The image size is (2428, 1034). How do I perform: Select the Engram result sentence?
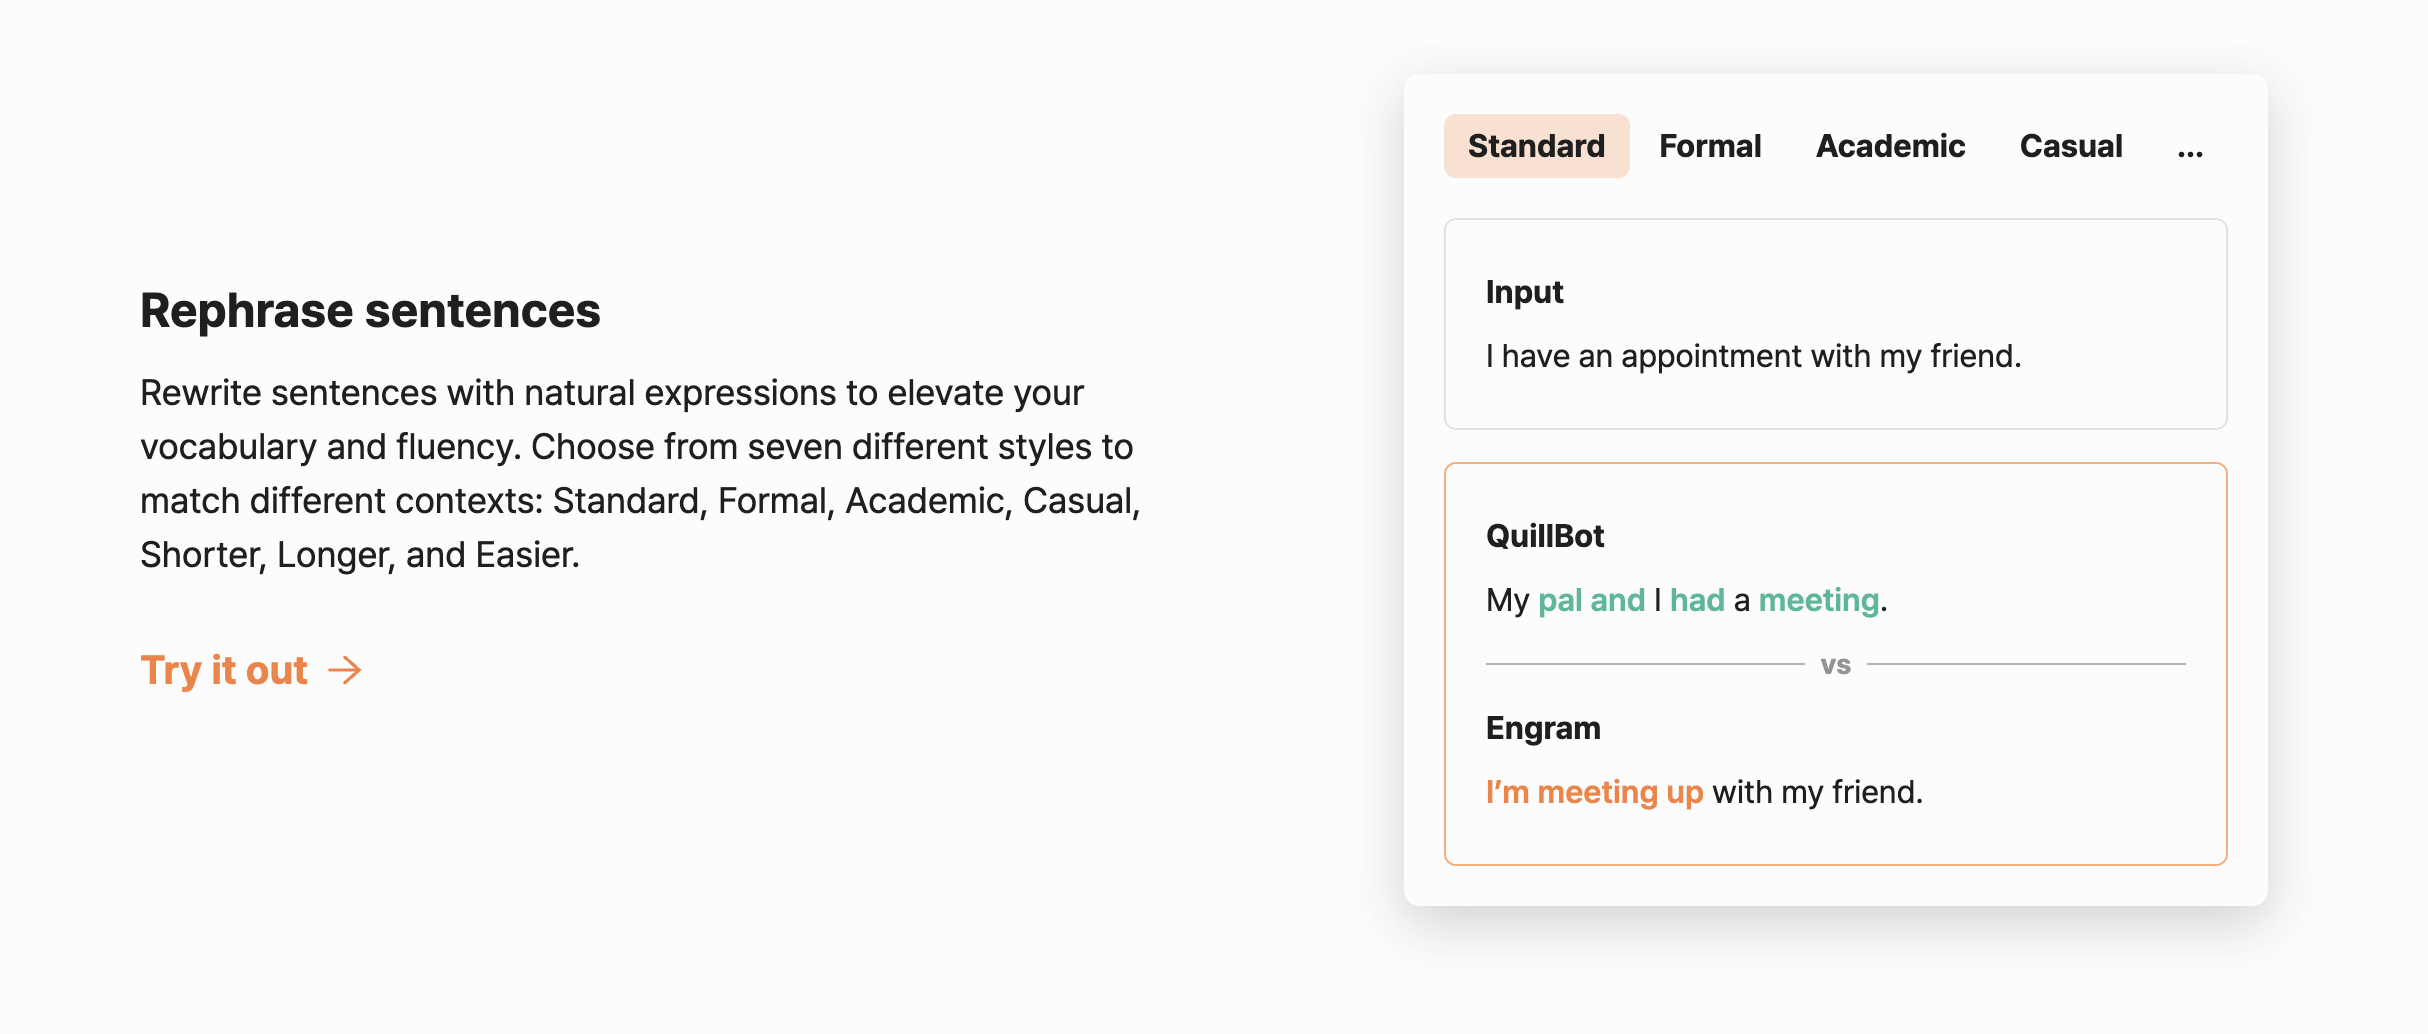coord(1704,792)
